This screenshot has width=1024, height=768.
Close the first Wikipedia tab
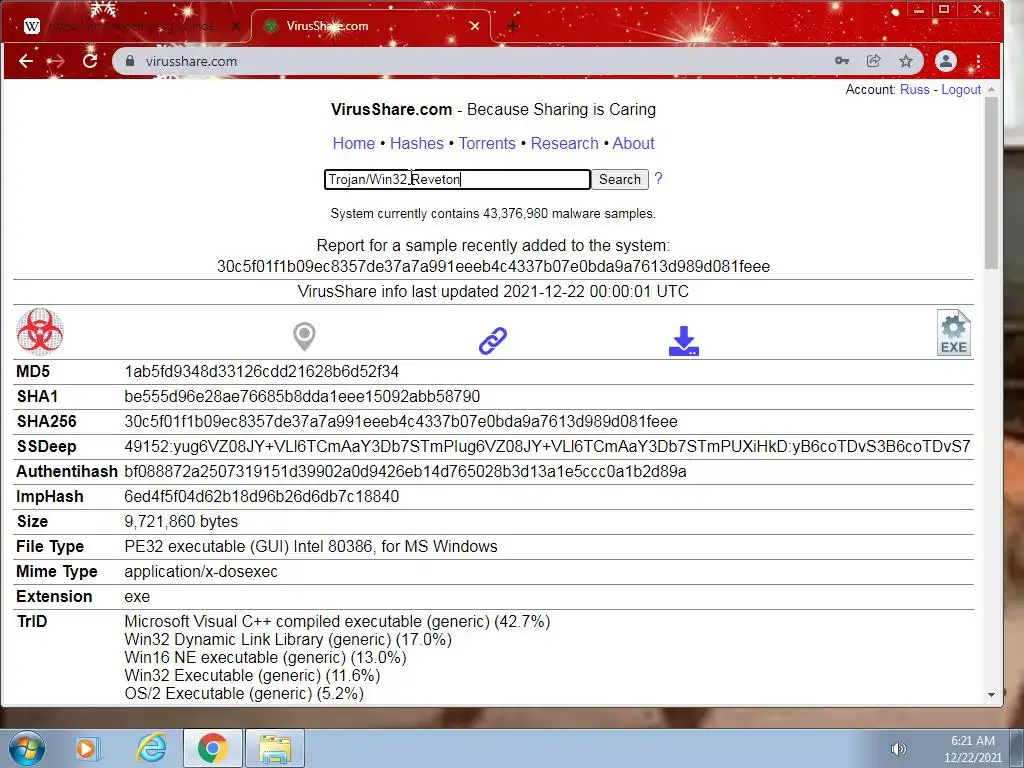(x=236, y=26)
